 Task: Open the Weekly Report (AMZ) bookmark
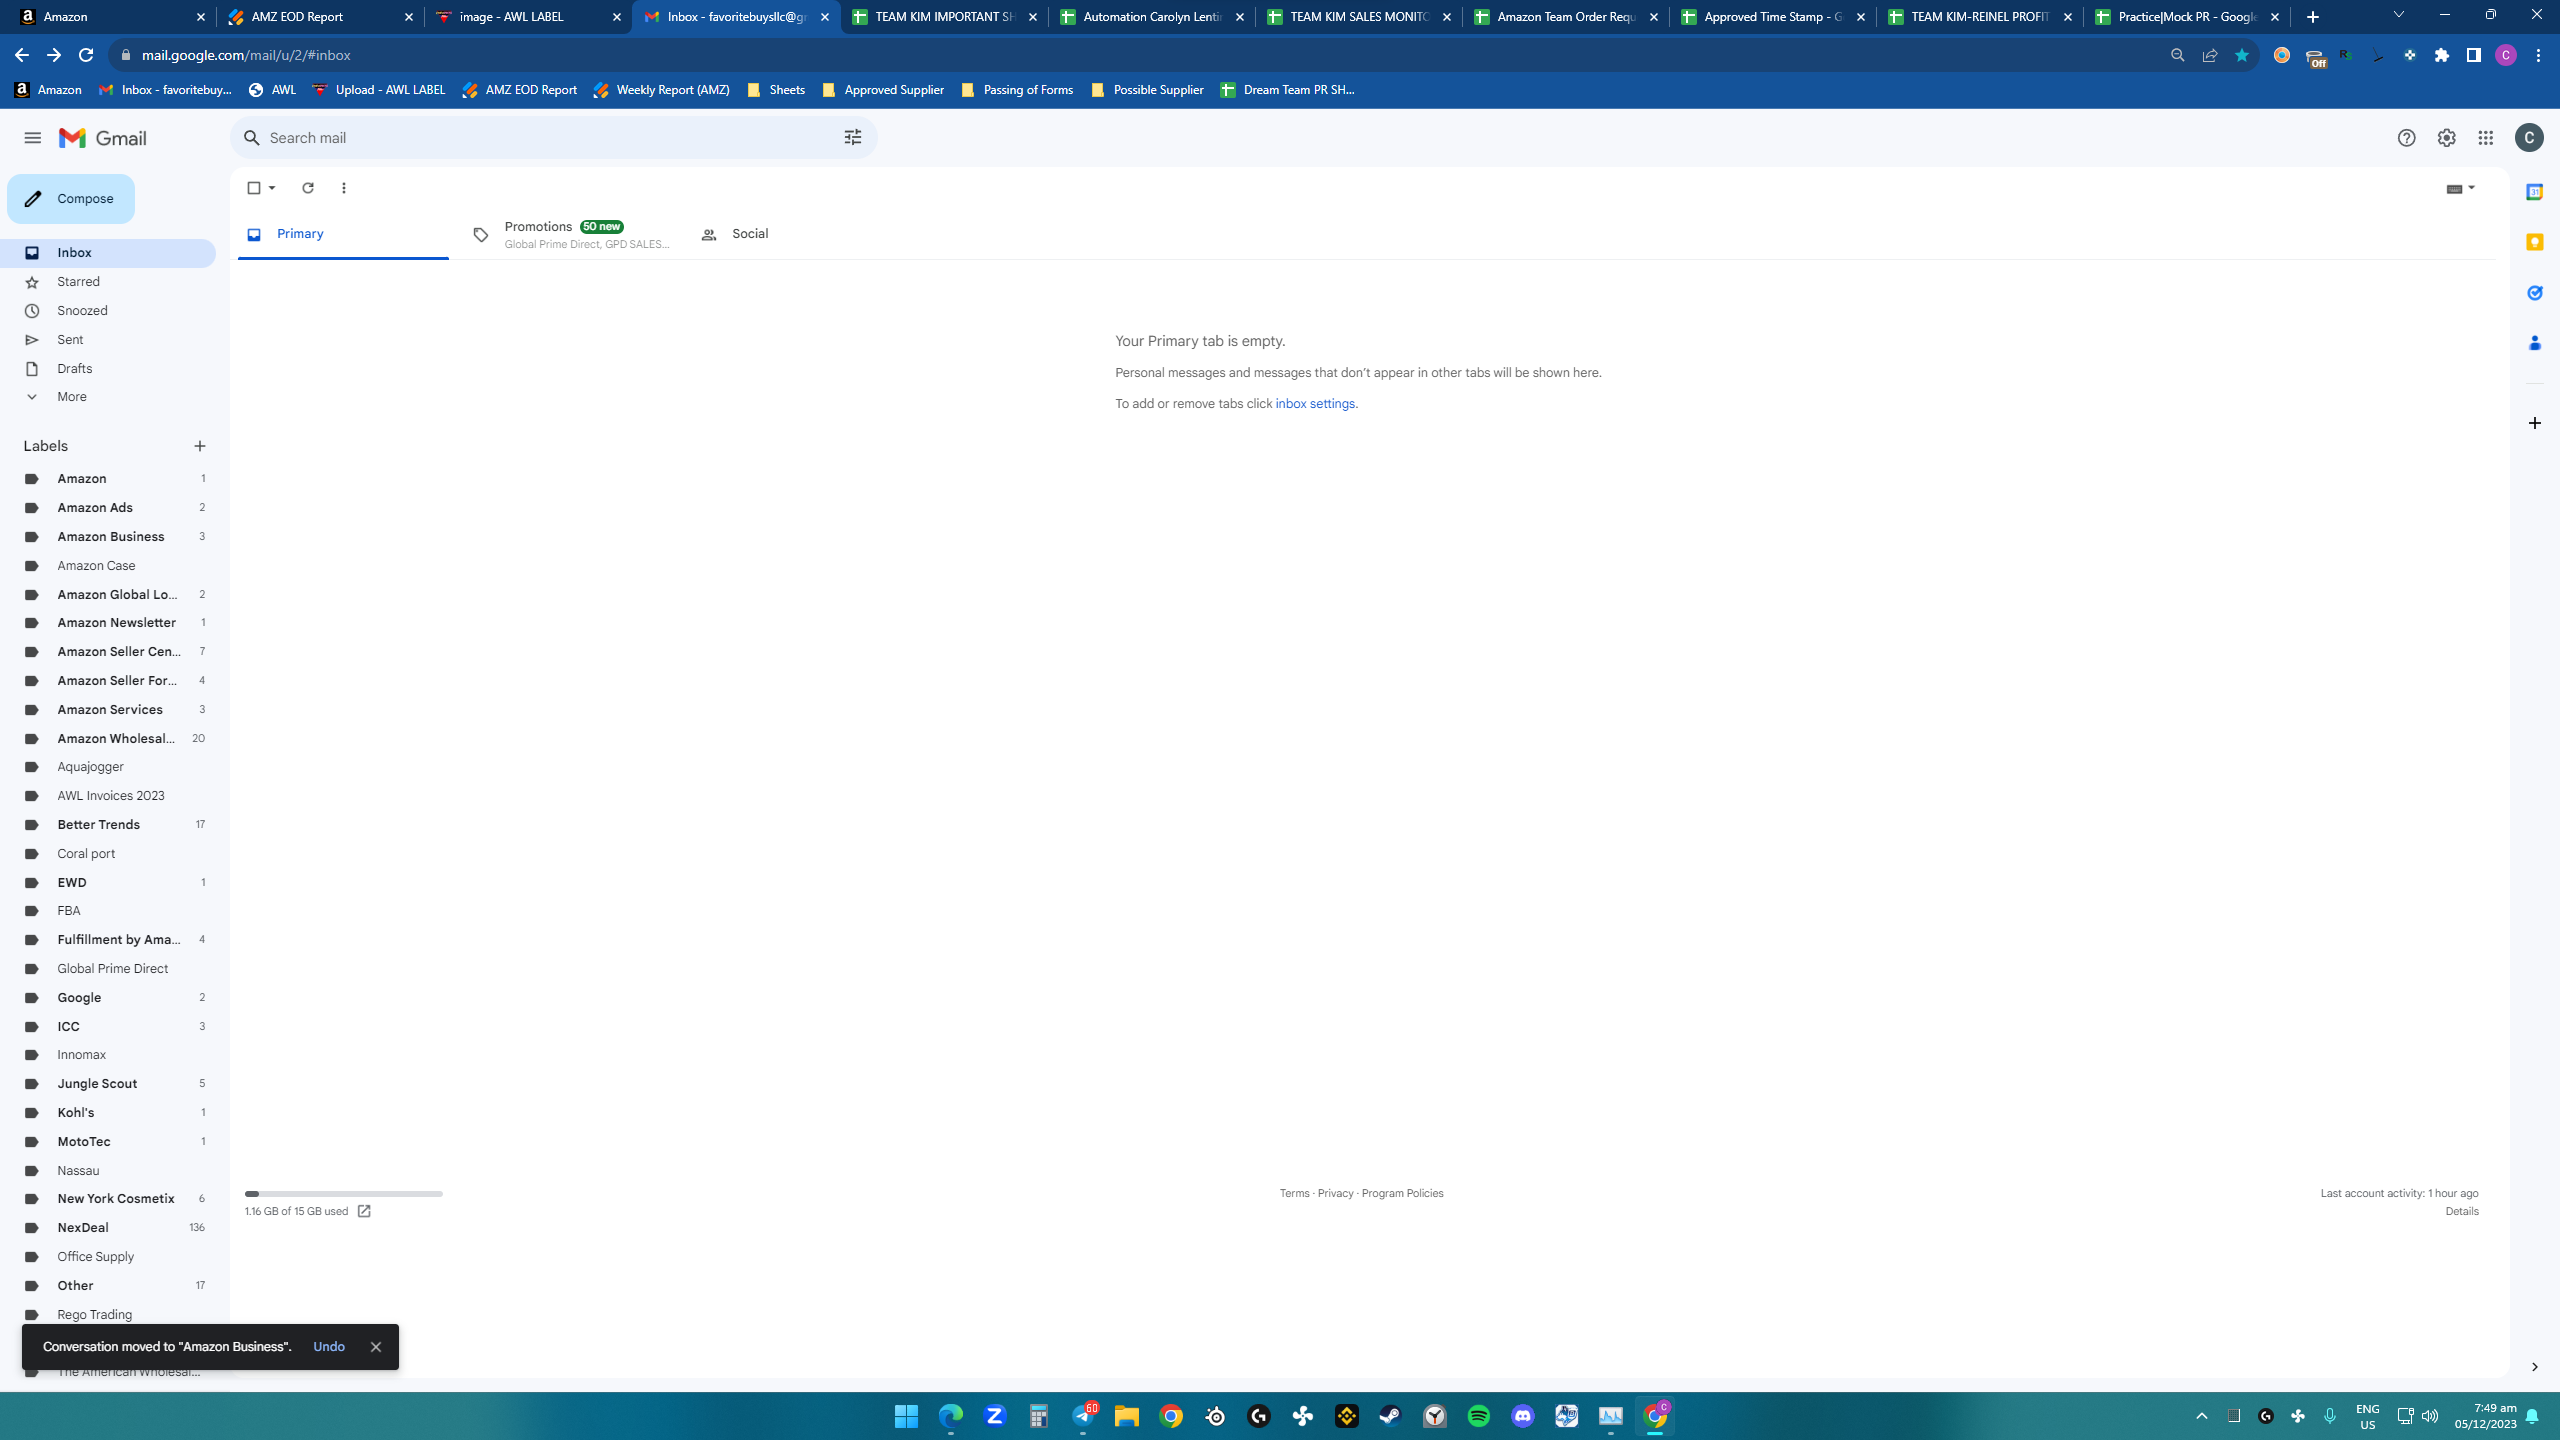662,90
